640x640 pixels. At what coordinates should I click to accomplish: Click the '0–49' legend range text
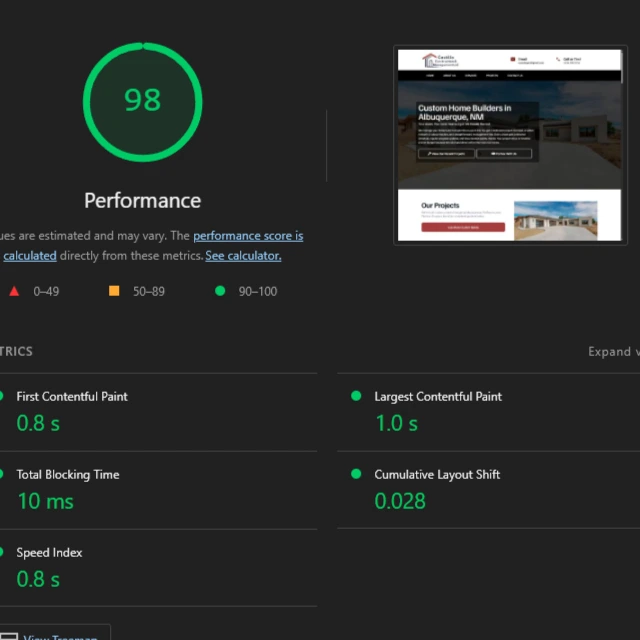point(46,291)
